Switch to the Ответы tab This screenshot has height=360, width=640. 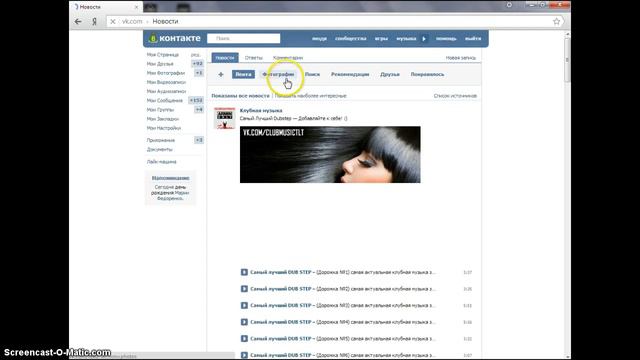[x=253, y=58]
